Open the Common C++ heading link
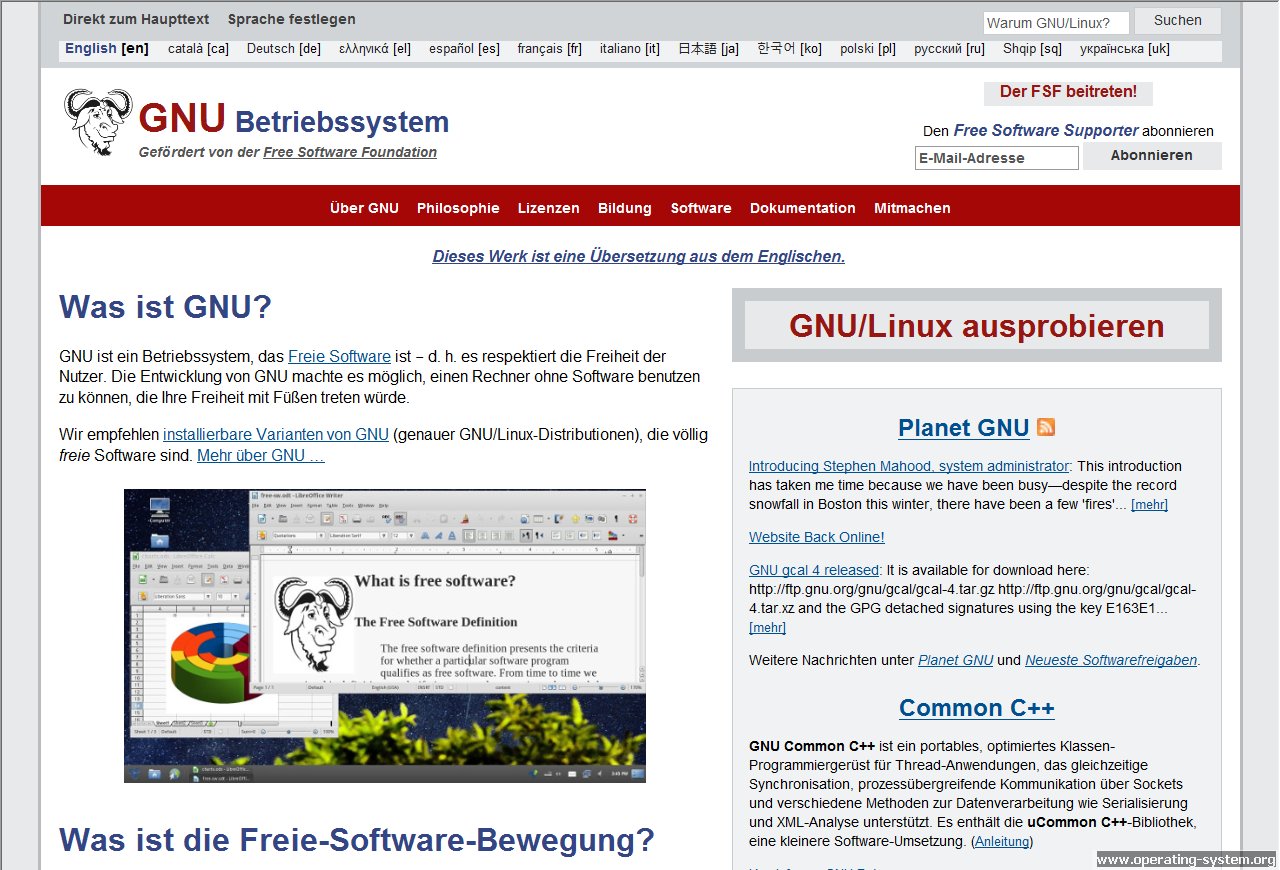Screen dimensions: 1280x870 coord(977,708)
